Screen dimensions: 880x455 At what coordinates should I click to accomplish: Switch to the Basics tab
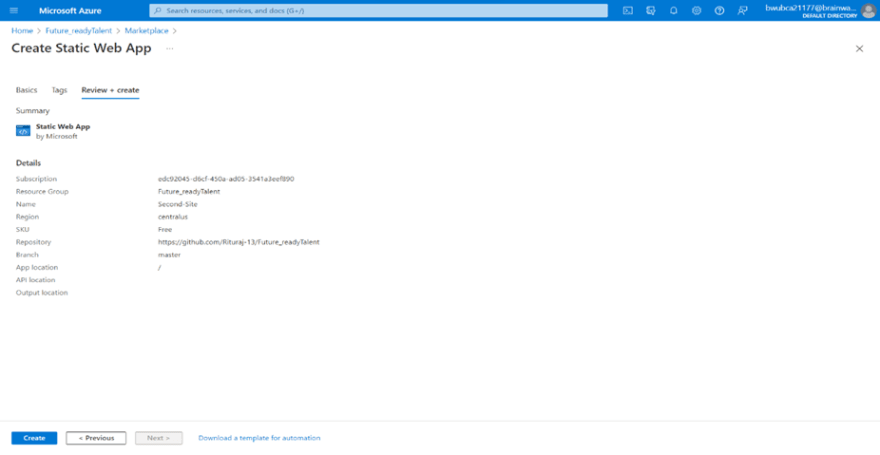click(x=26, y=90)
